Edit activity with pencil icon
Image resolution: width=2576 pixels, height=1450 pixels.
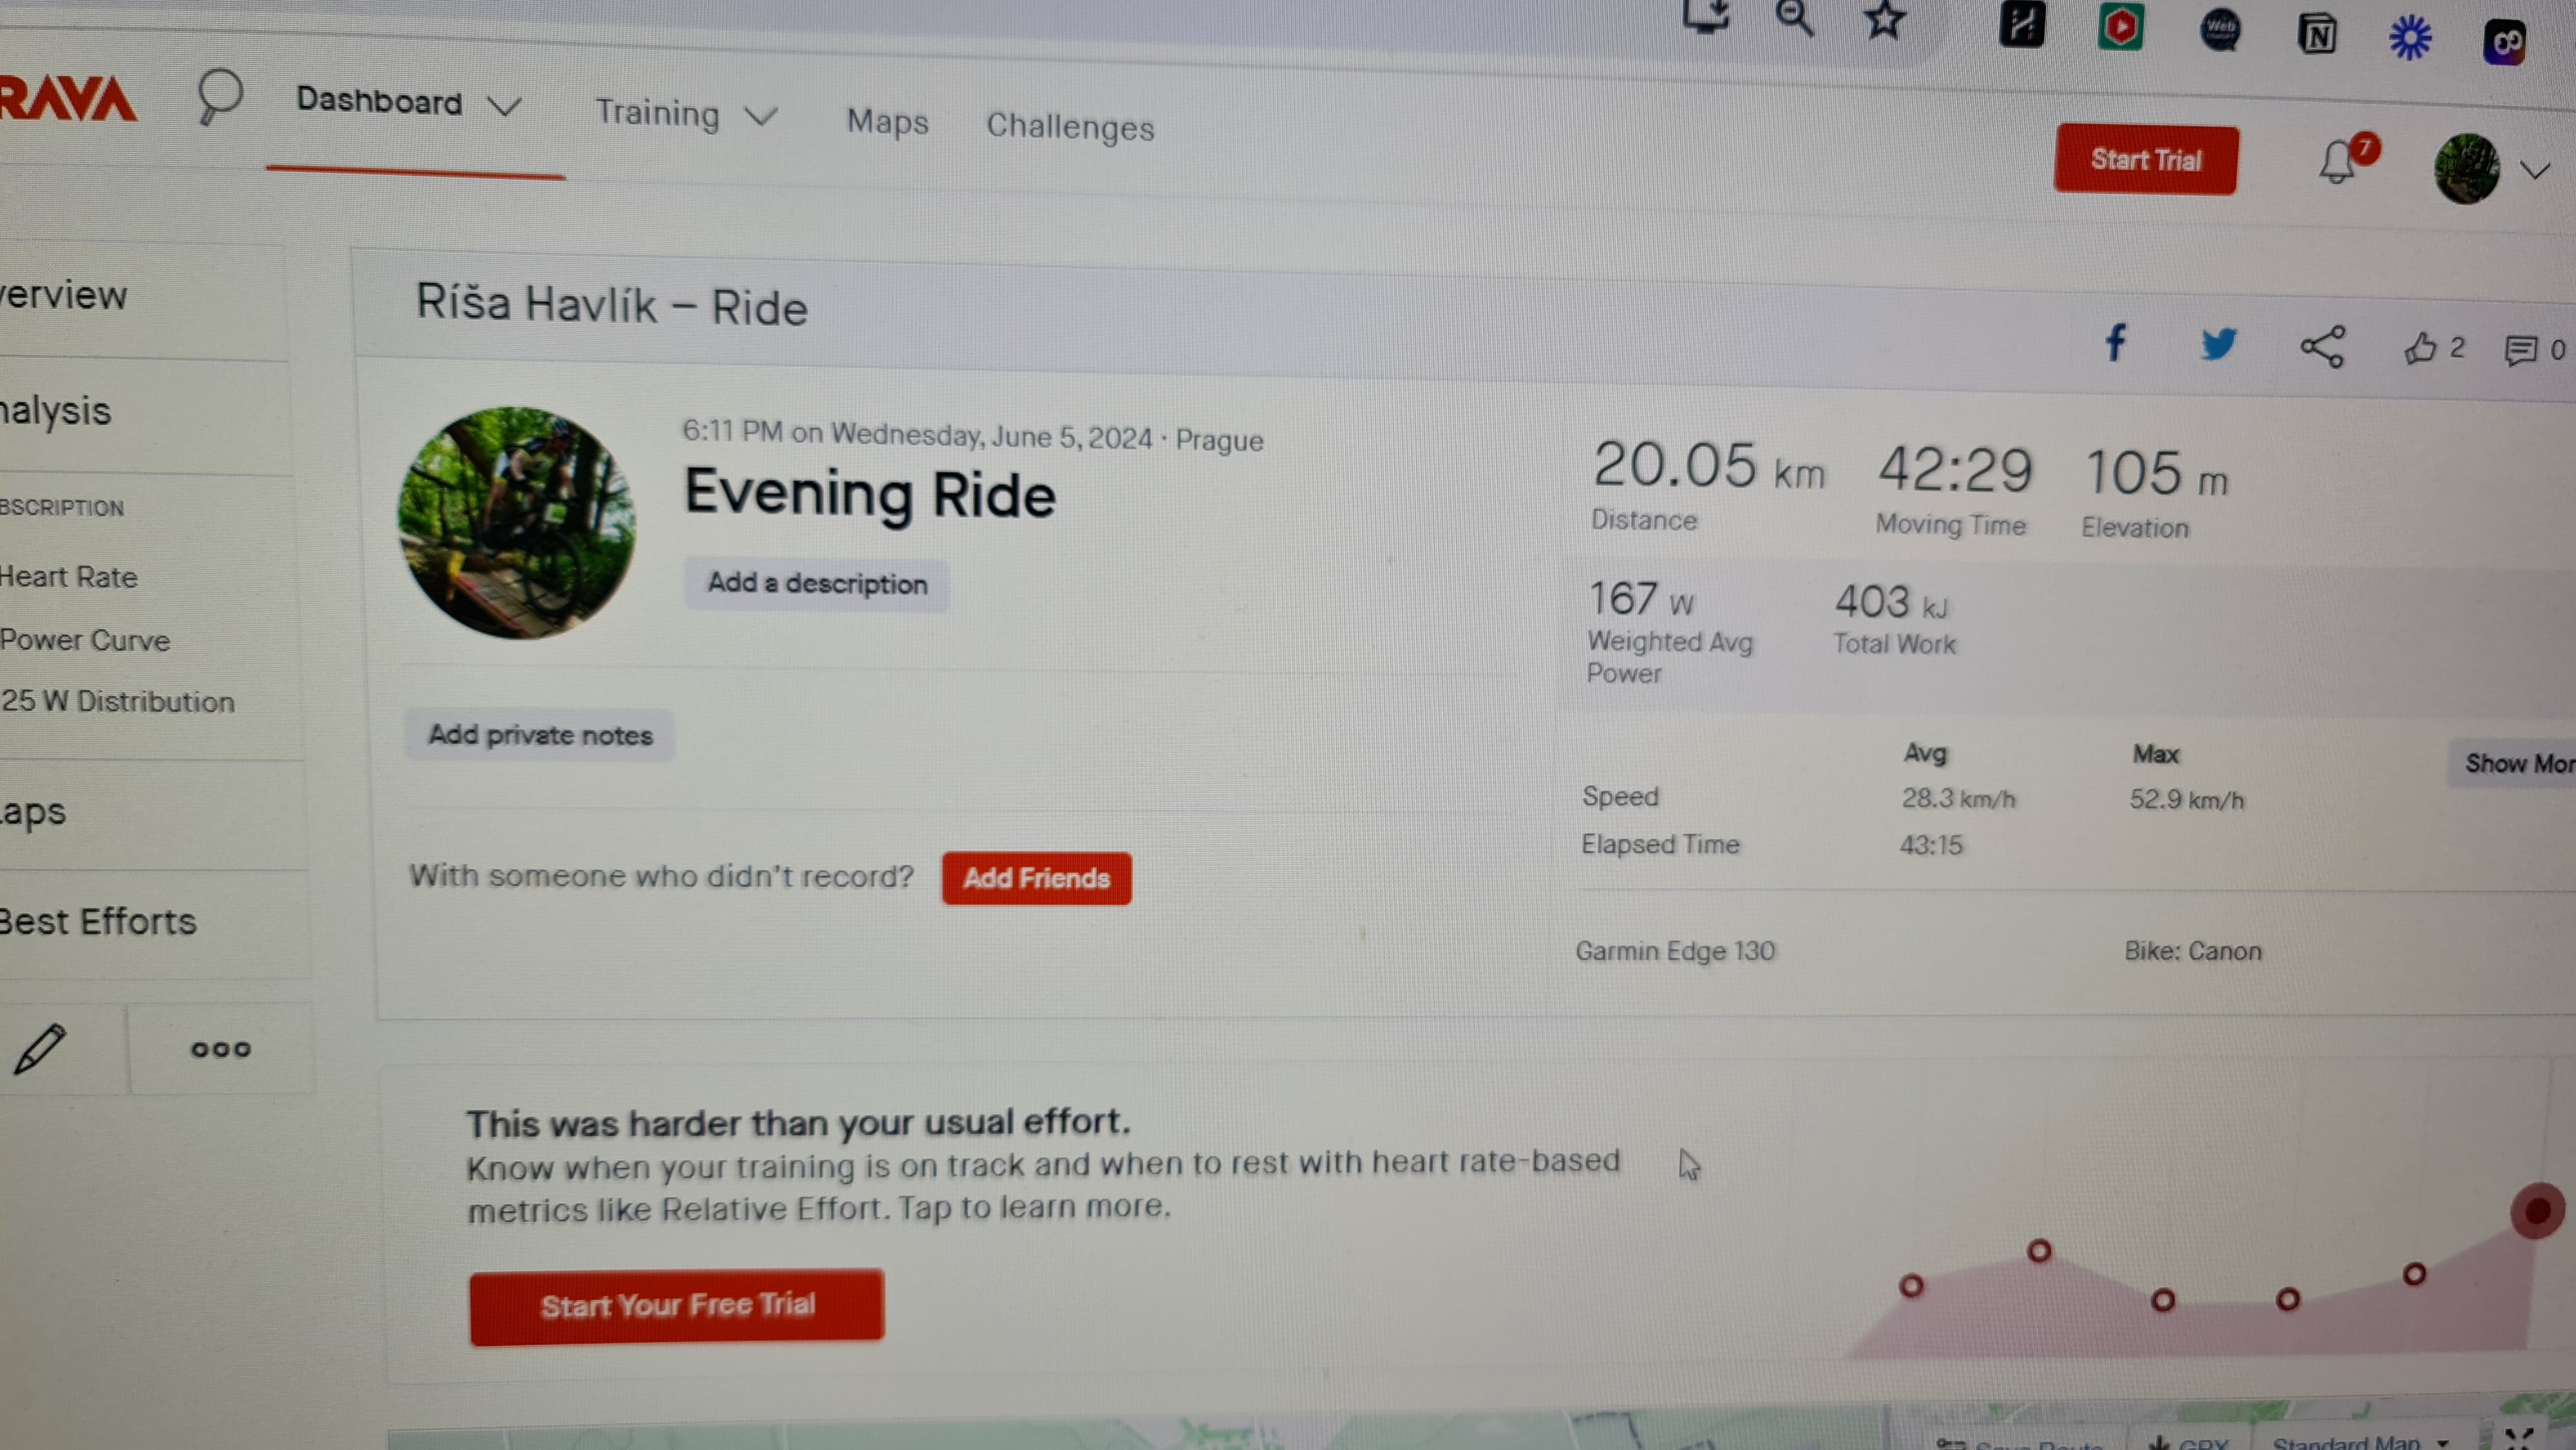point(40,1048)
